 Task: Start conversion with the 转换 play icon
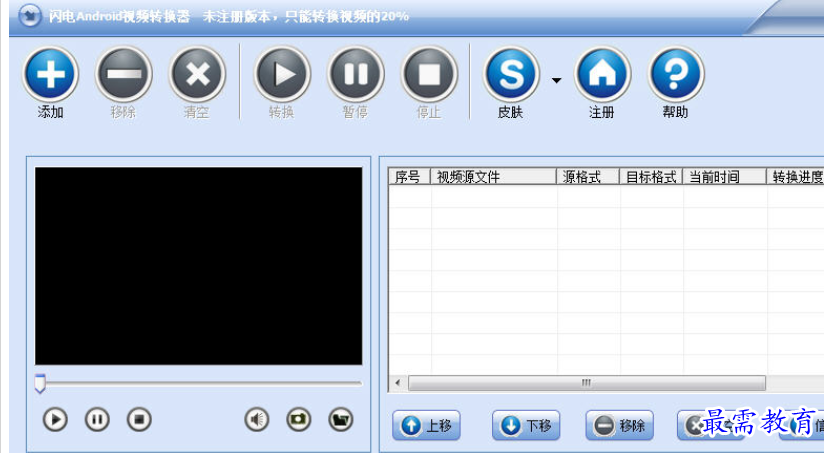point(282,74)
